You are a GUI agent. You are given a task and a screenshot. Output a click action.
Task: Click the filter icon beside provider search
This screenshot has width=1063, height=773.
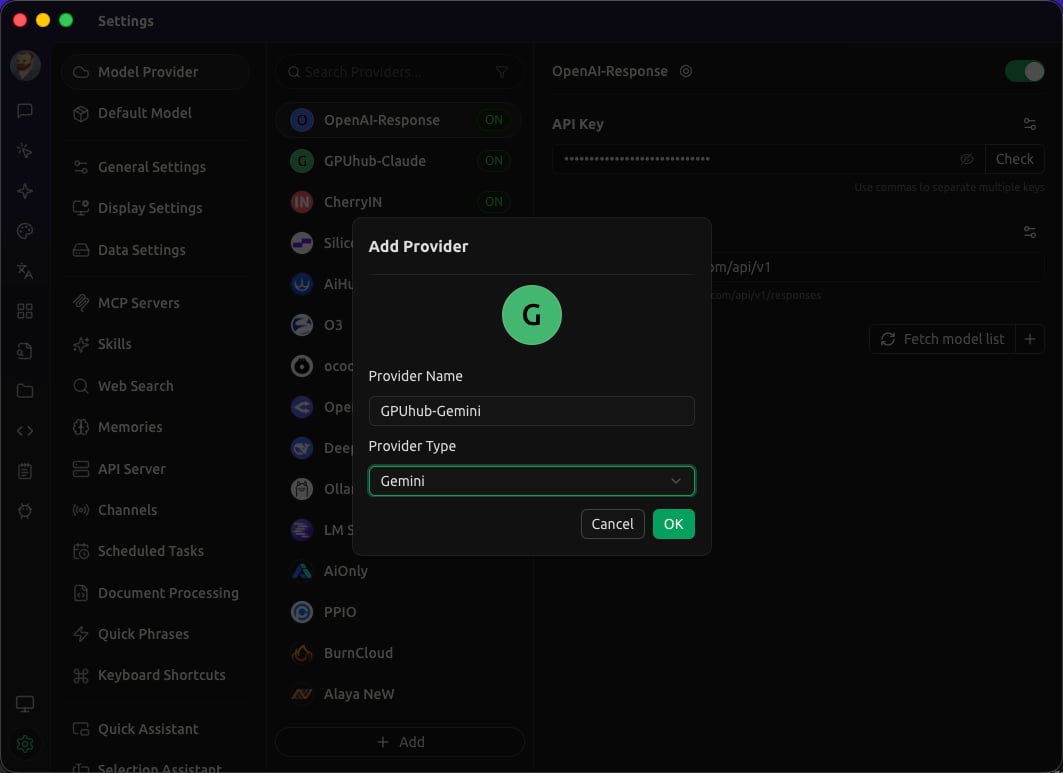502,72
